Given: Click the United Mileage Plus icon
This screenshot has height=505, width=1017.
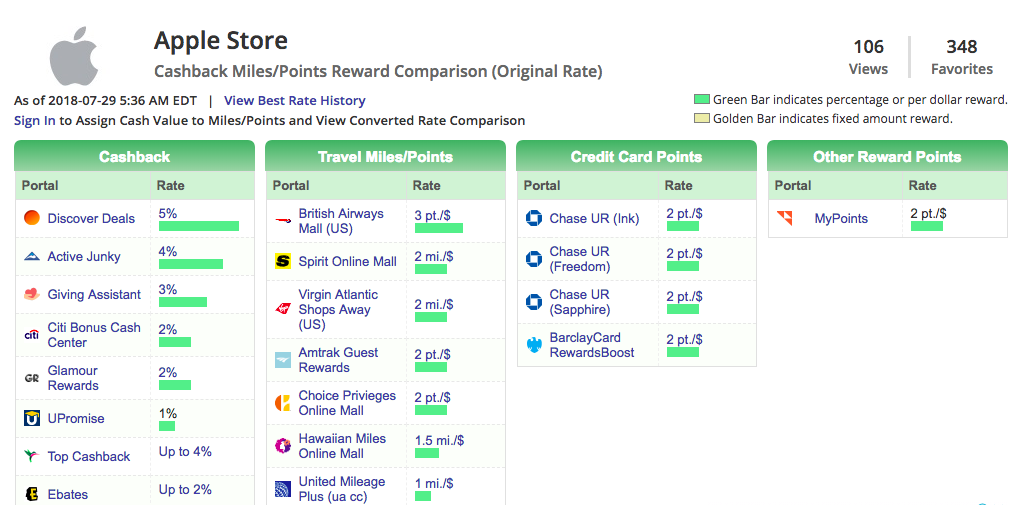Looking at the screenshot, I should [283, 489].
